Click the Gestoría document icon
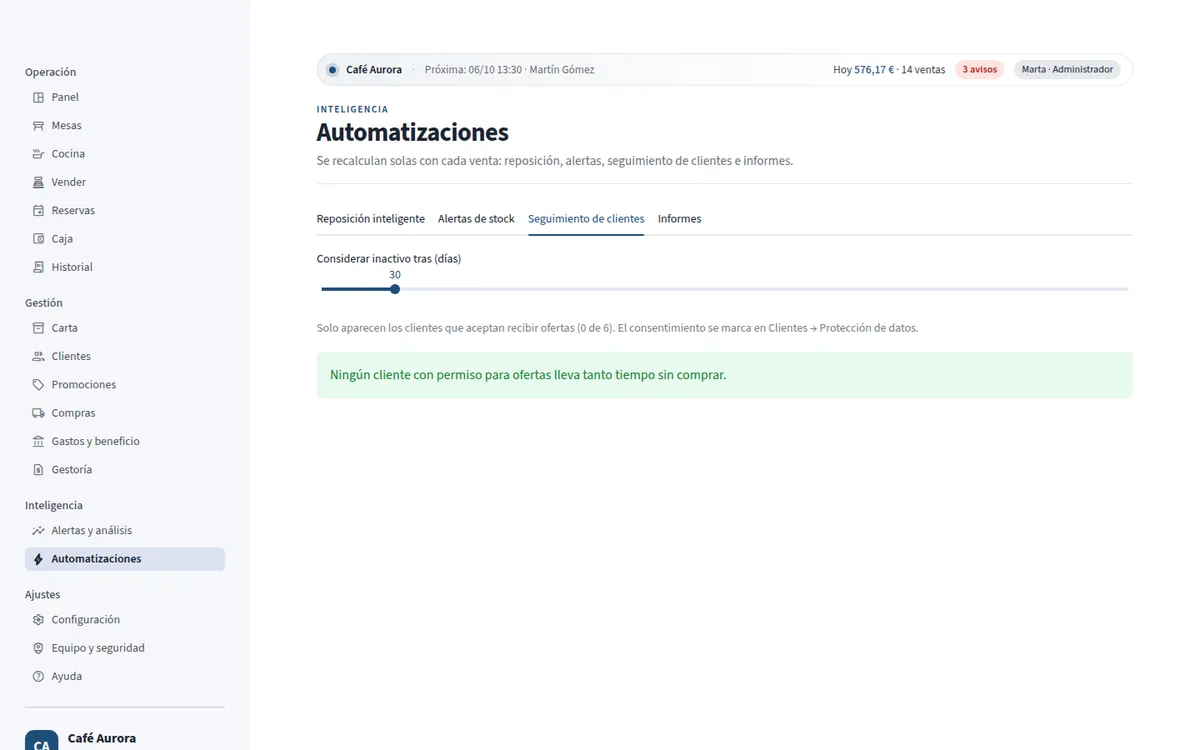 pos(38,470)
